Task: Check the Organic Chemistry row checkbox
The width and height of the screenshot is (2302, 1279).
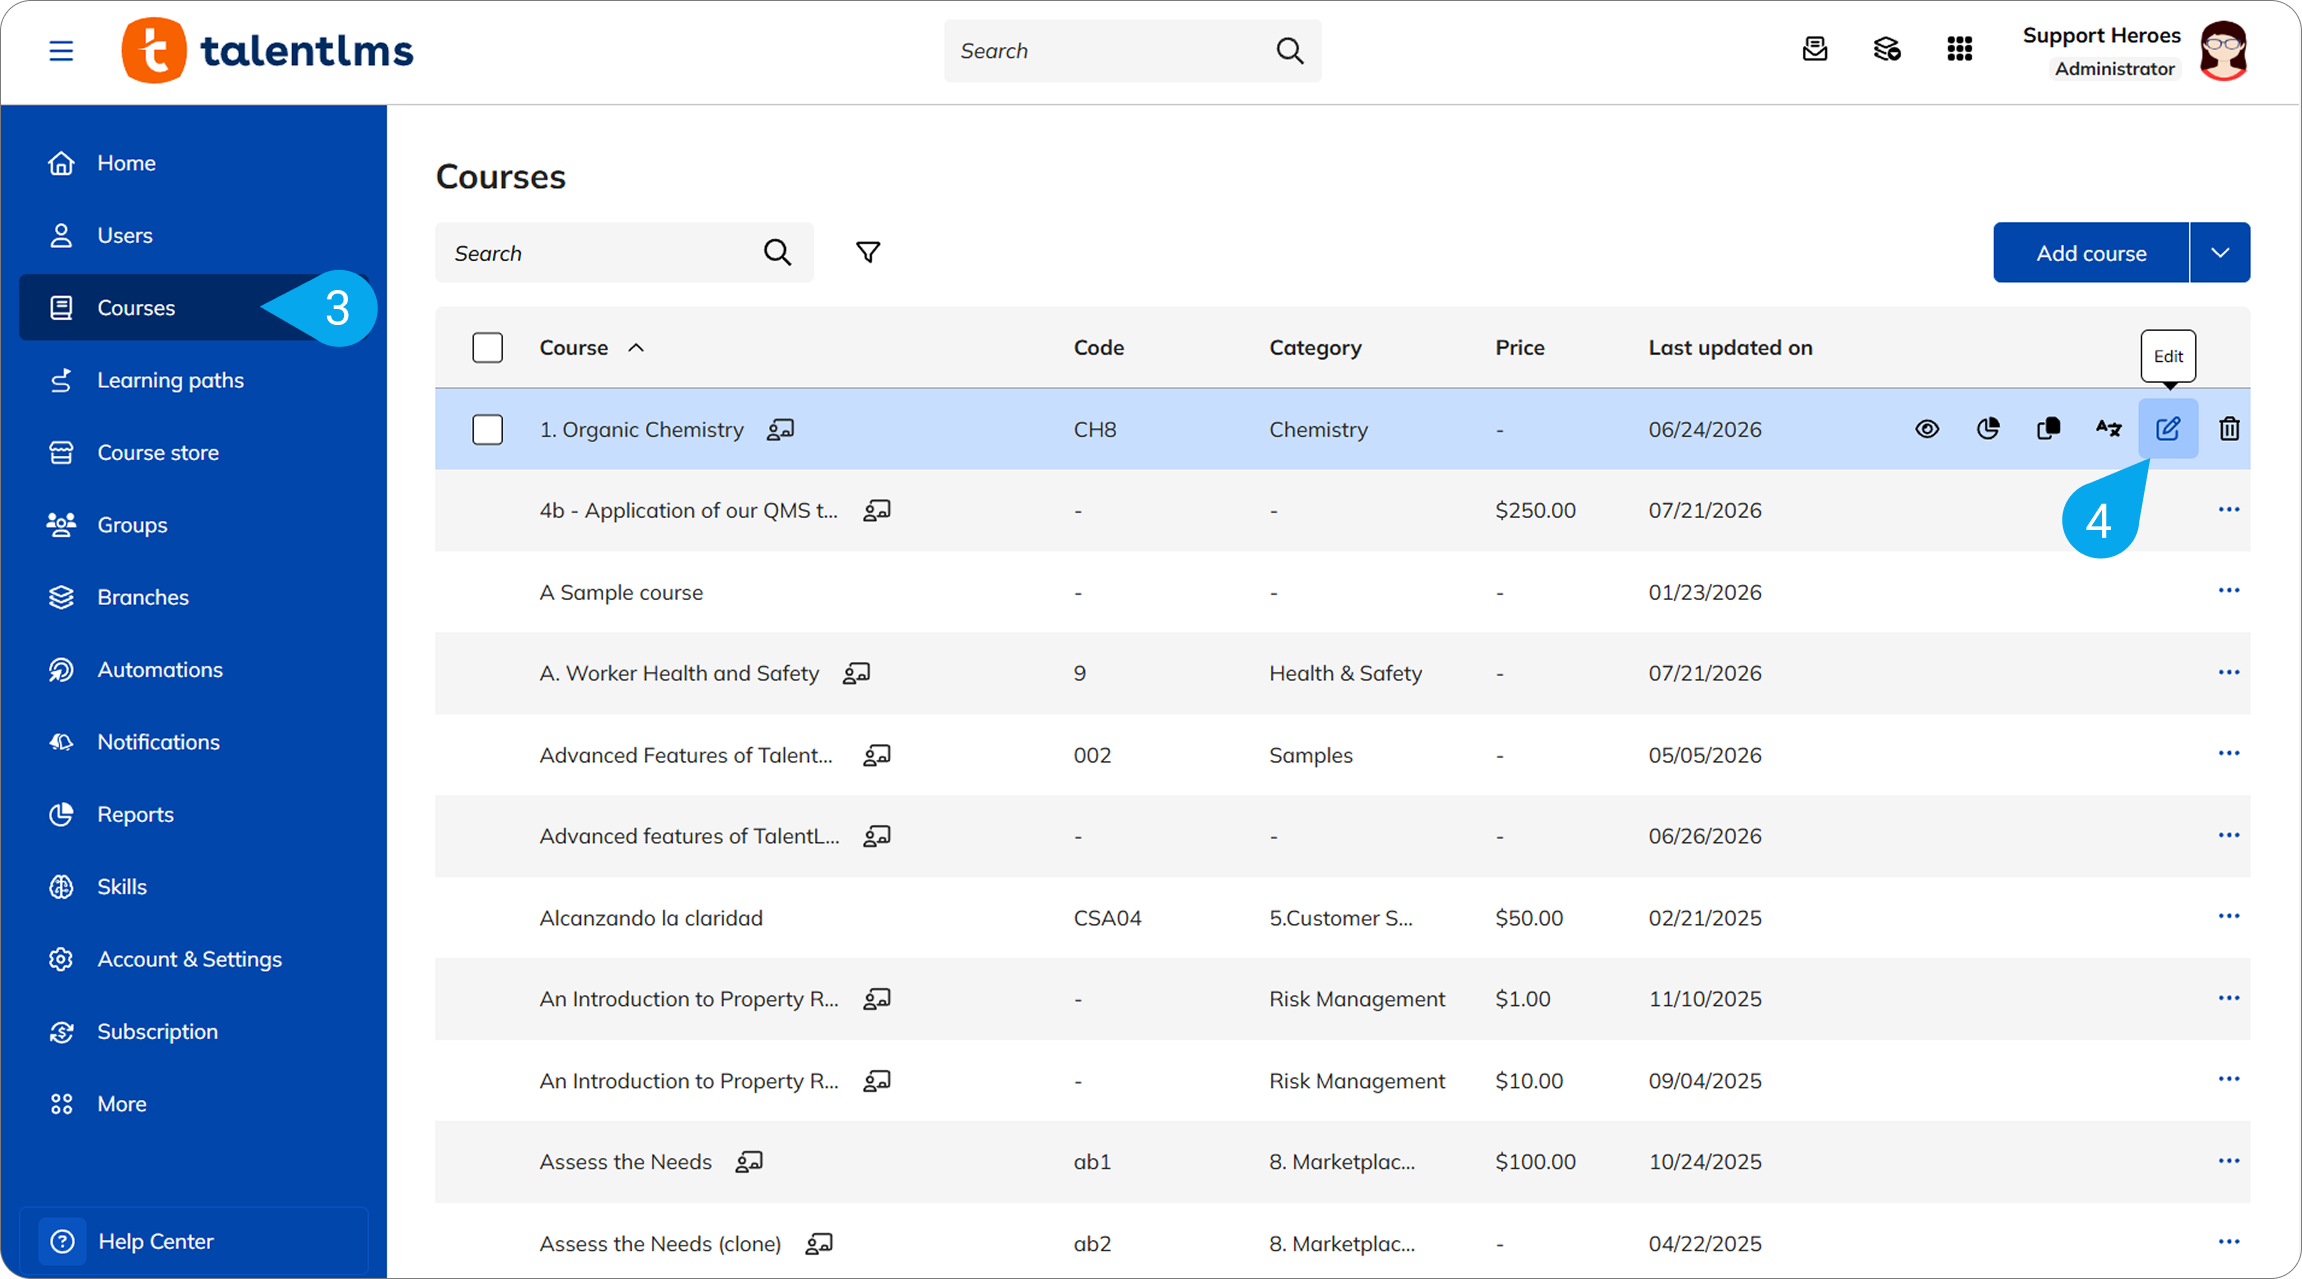Action: click(488, 430)
